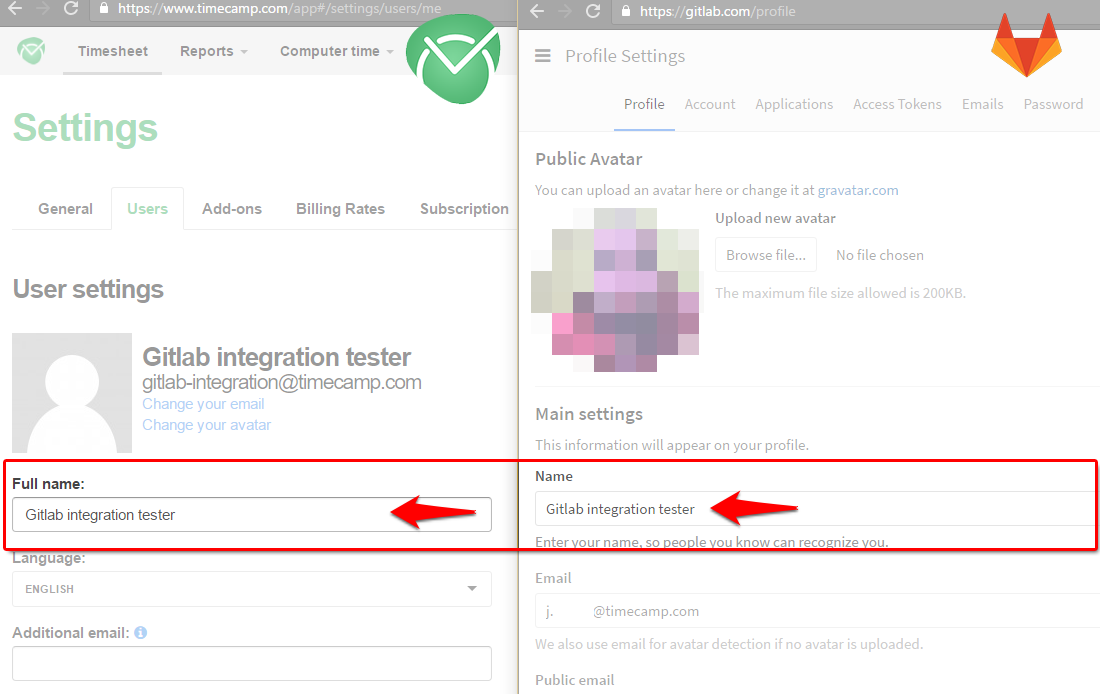Go back in TimeCamp browser window
This screenshot has height=694, width=1100.
(x=15, y=8)
